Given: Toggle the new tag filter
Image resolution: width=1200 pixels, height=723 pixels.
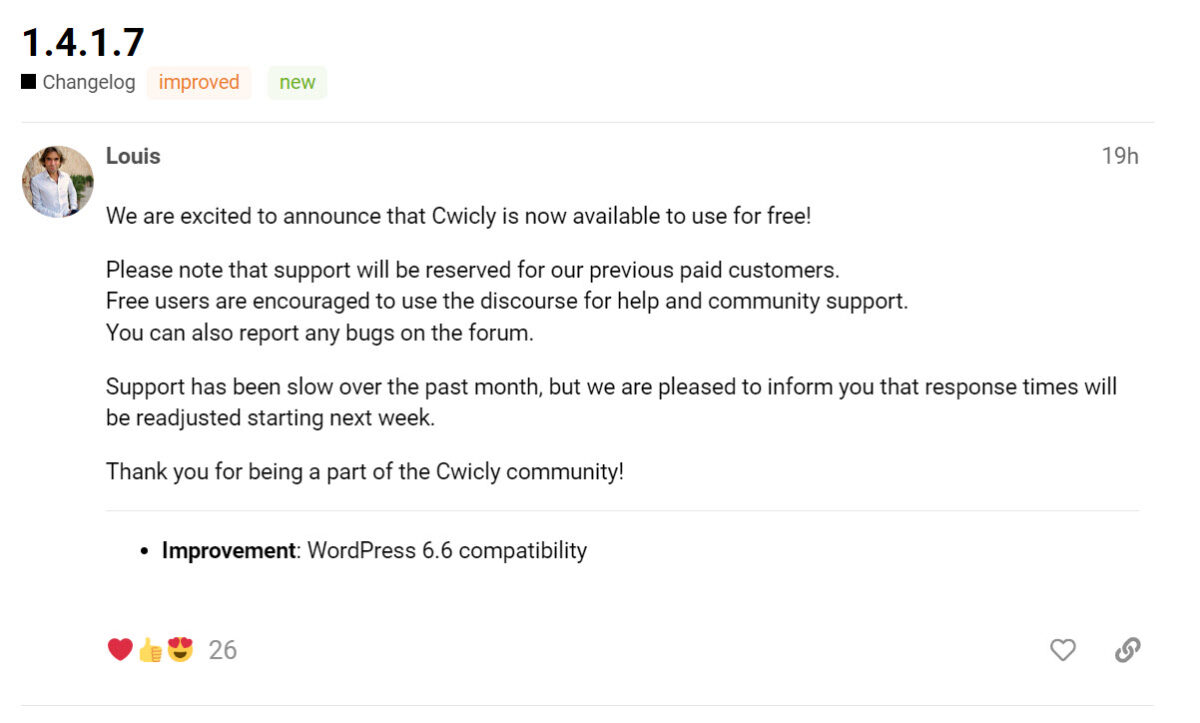Looking at the screenshot, I should (296, 83).
